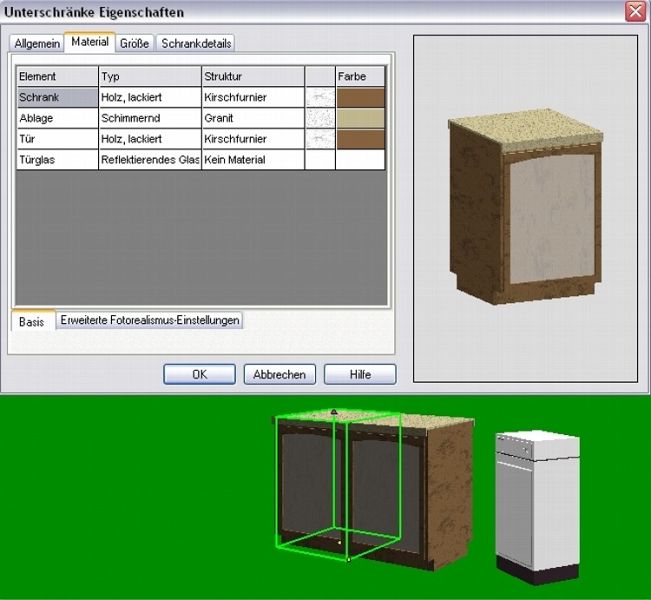
Task: Click the Ablage granite texture preview
Action: [x=320, y=118]
